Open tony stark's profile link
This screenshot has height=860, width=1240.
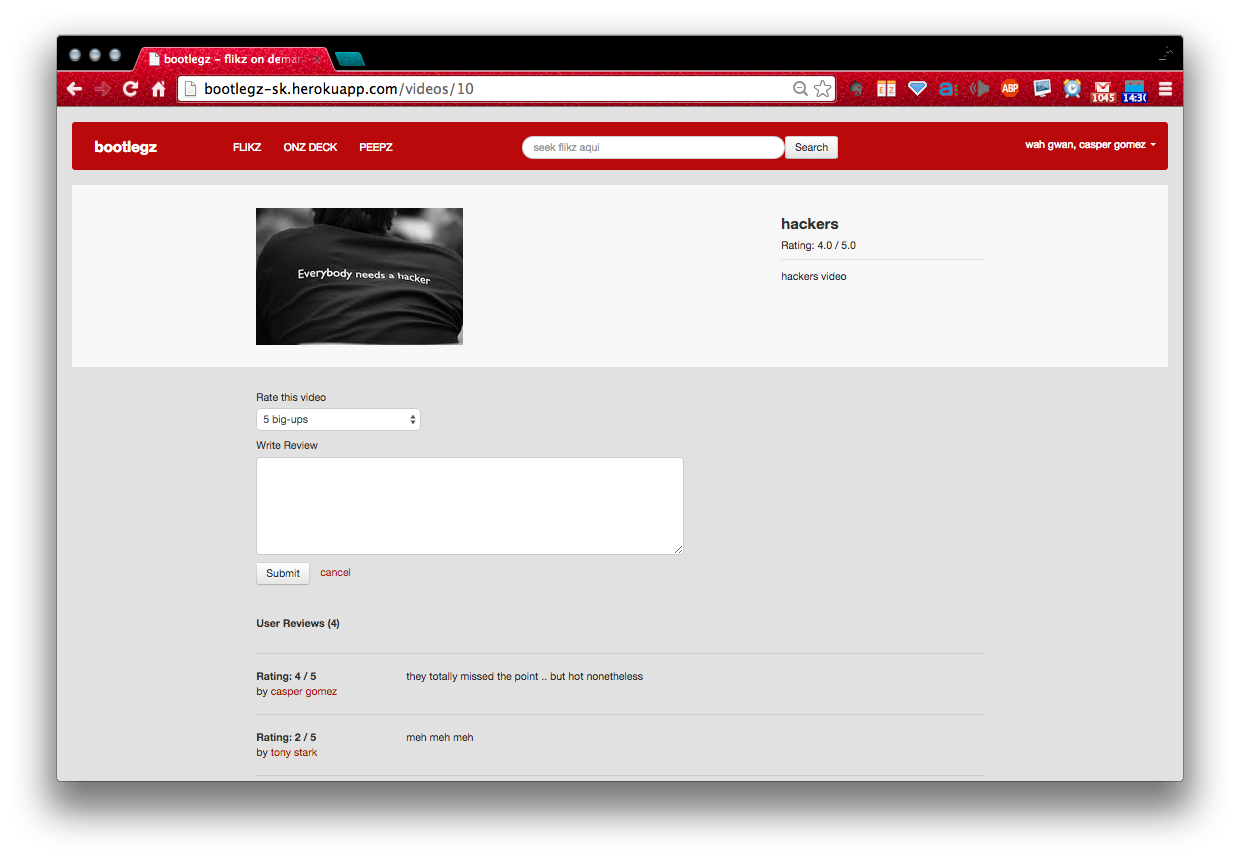click(294, 753)
